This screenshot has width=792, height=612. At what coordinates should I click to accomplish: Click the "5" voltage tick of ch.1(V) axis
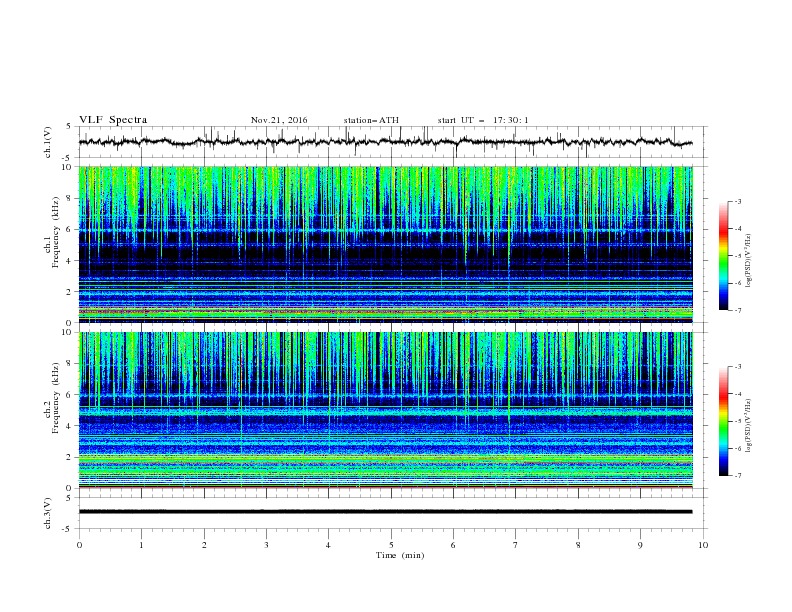click(69, 126)
